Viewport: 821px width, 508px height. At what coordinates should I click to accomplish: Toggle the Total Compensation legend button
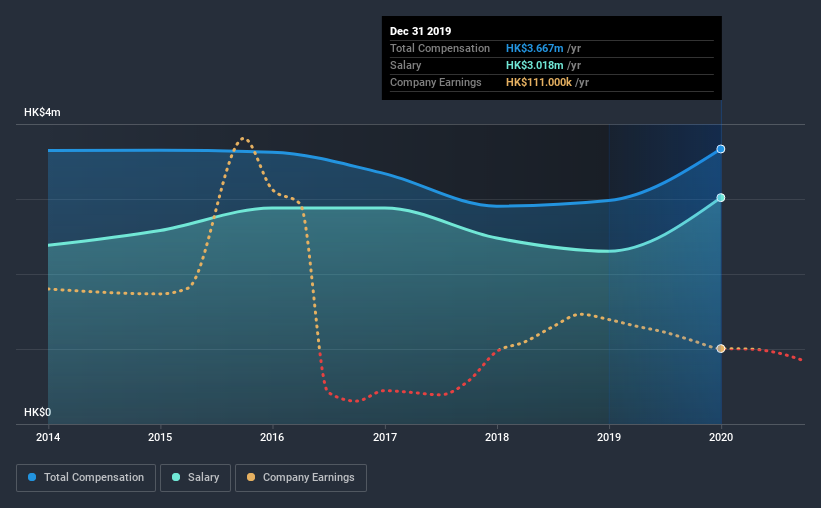click(x=86, y=478)
